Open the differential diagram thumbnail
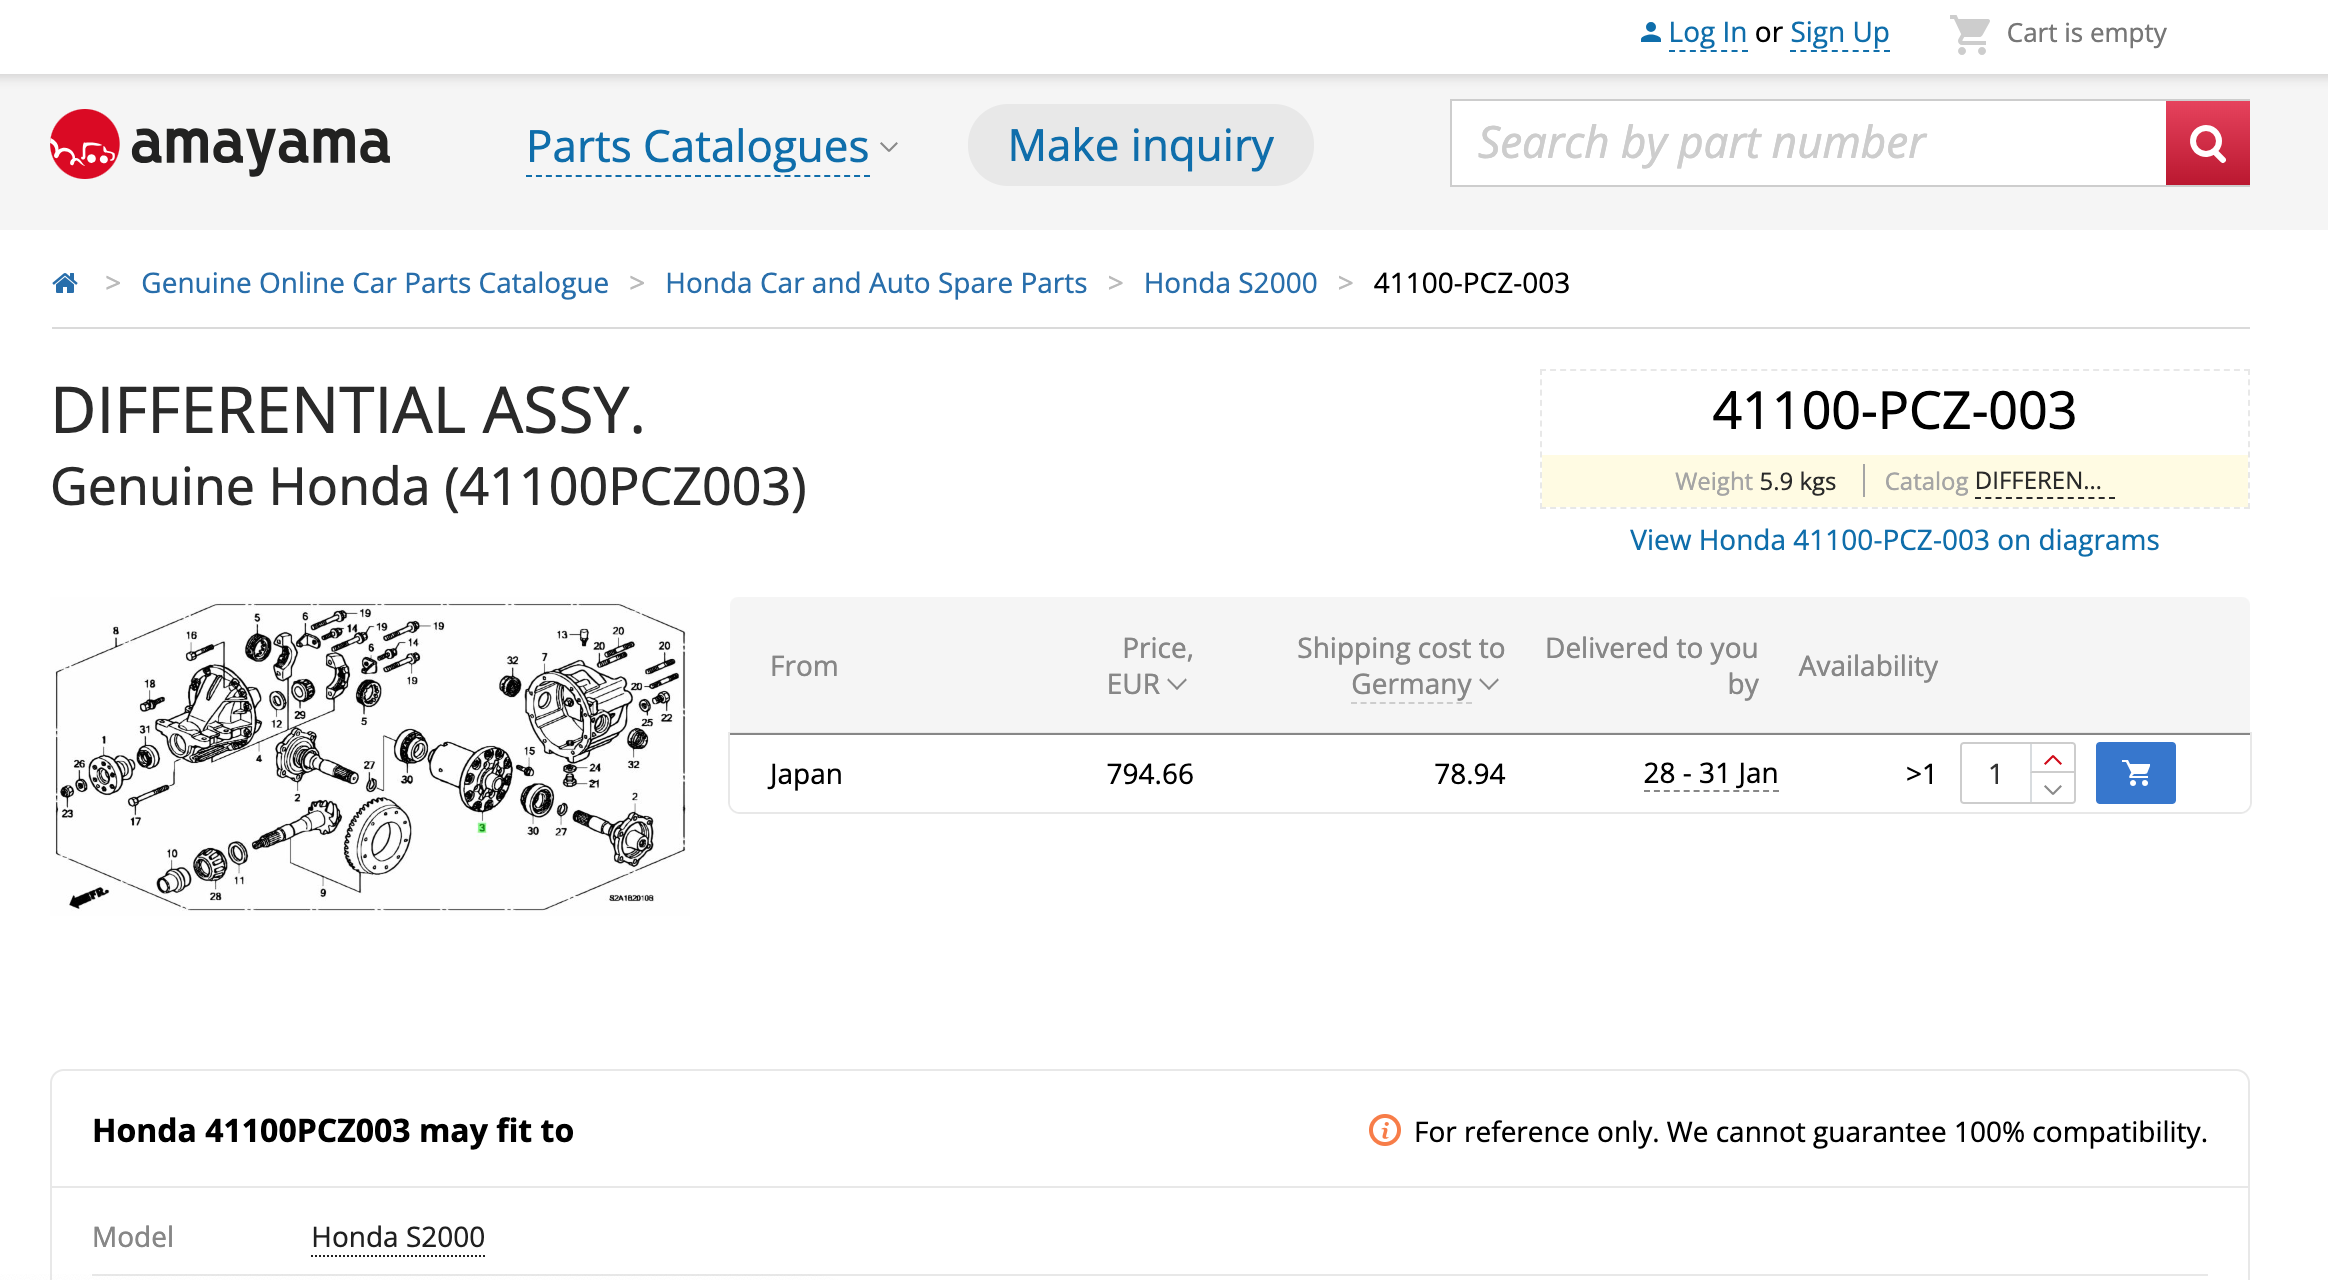The height and width of the screenshot is (1280, 2328). point(370,757)
